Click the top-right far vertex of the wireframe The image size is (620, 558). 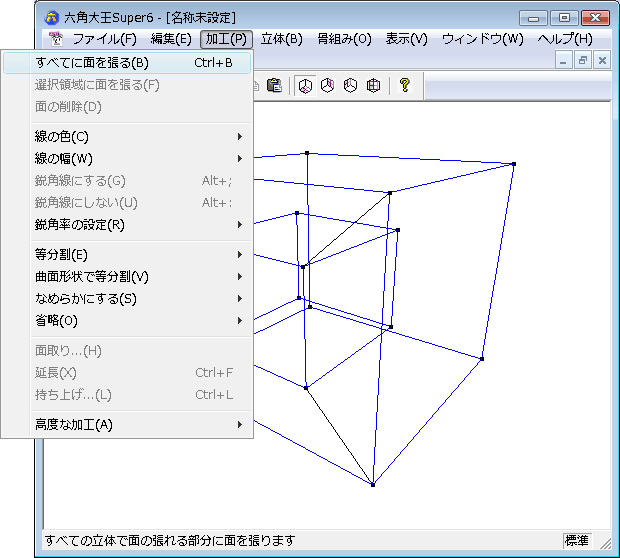tap(514, 164)
